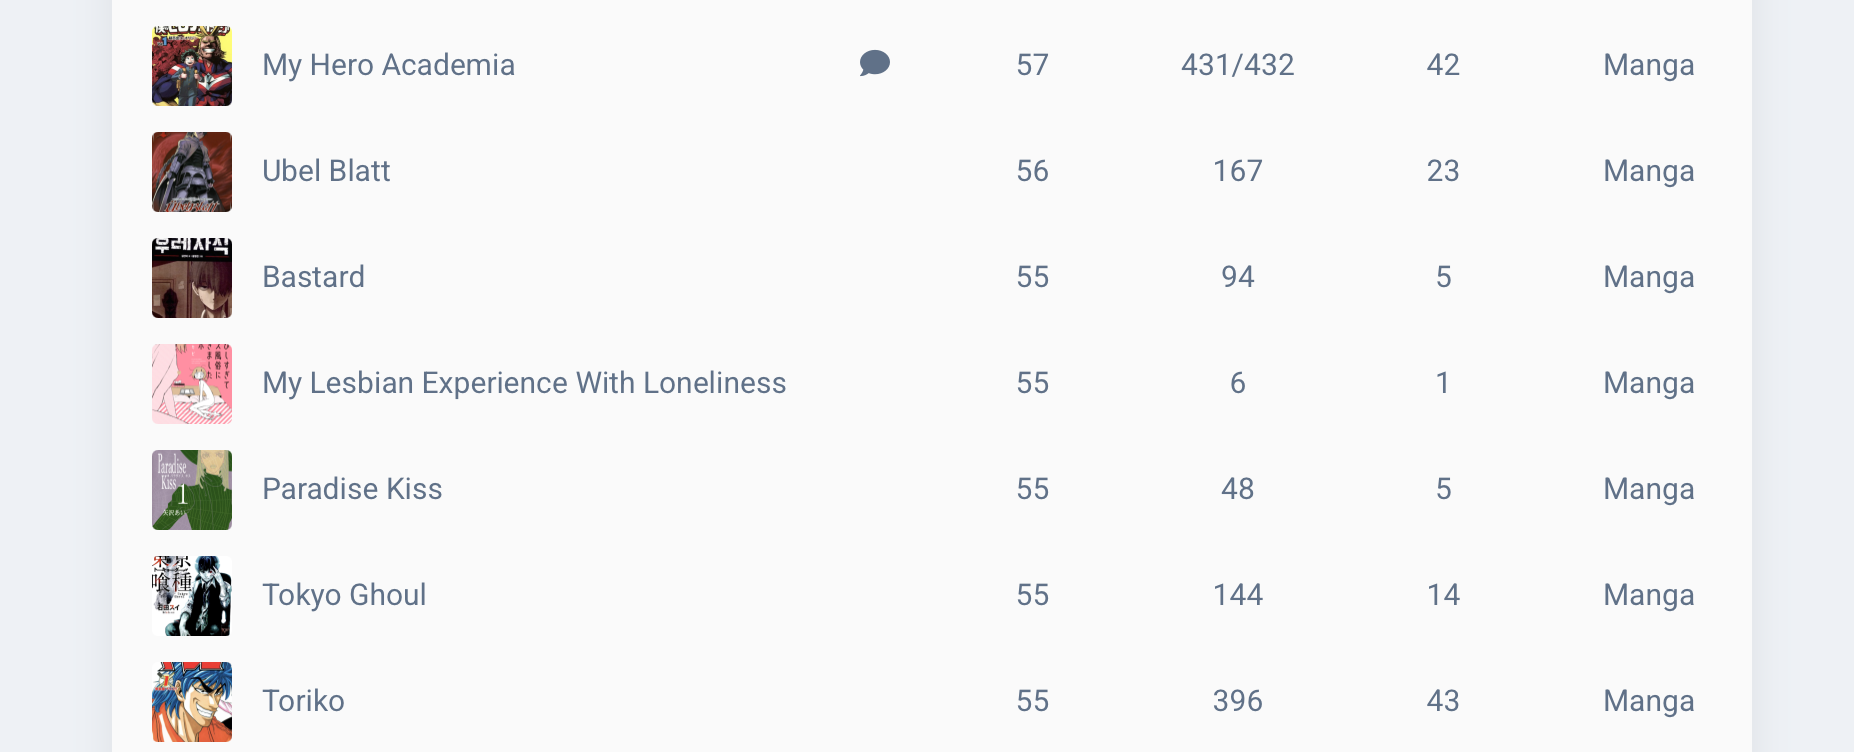Click Manga format label on Ubel Blatt row
The image size is (1854, 752).
[x=1648, y=171]
